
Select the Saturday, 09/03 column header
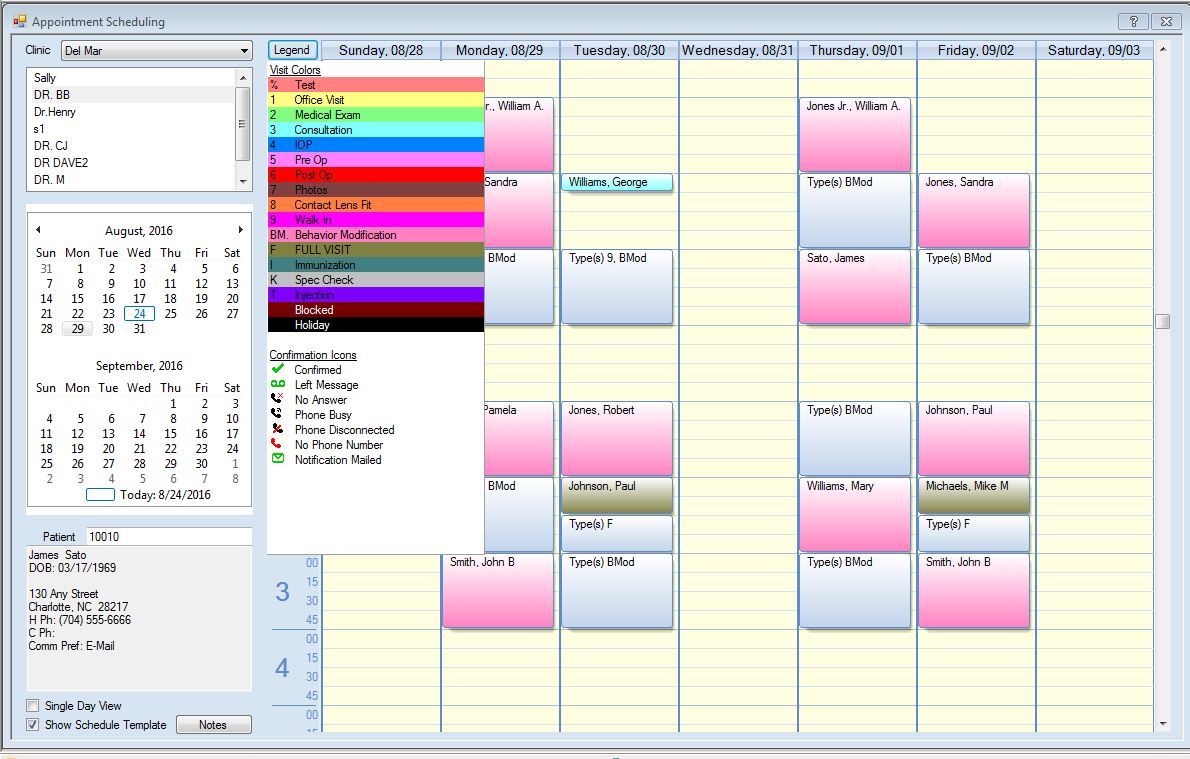click(1094, 50)
